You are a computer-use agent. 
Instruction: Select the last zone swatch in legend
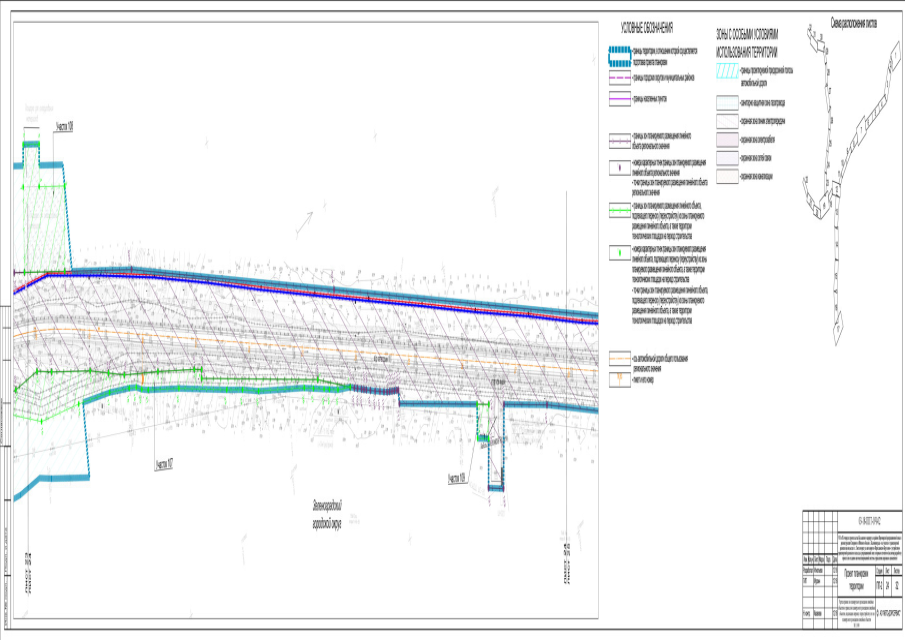coord(726,176)
